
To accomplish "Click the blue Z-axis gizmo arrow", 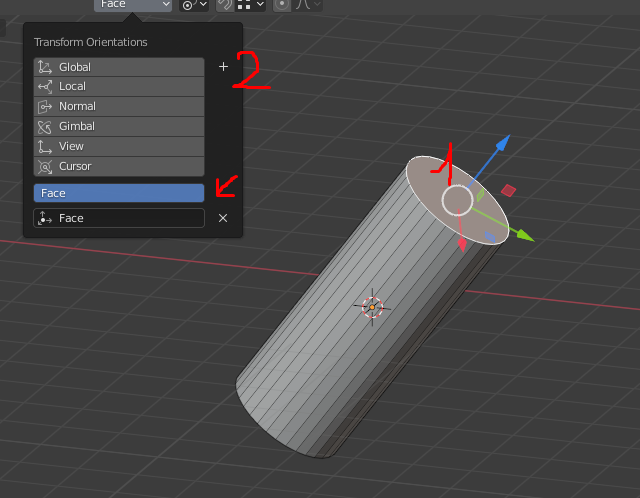I will [x=501, y=145].
